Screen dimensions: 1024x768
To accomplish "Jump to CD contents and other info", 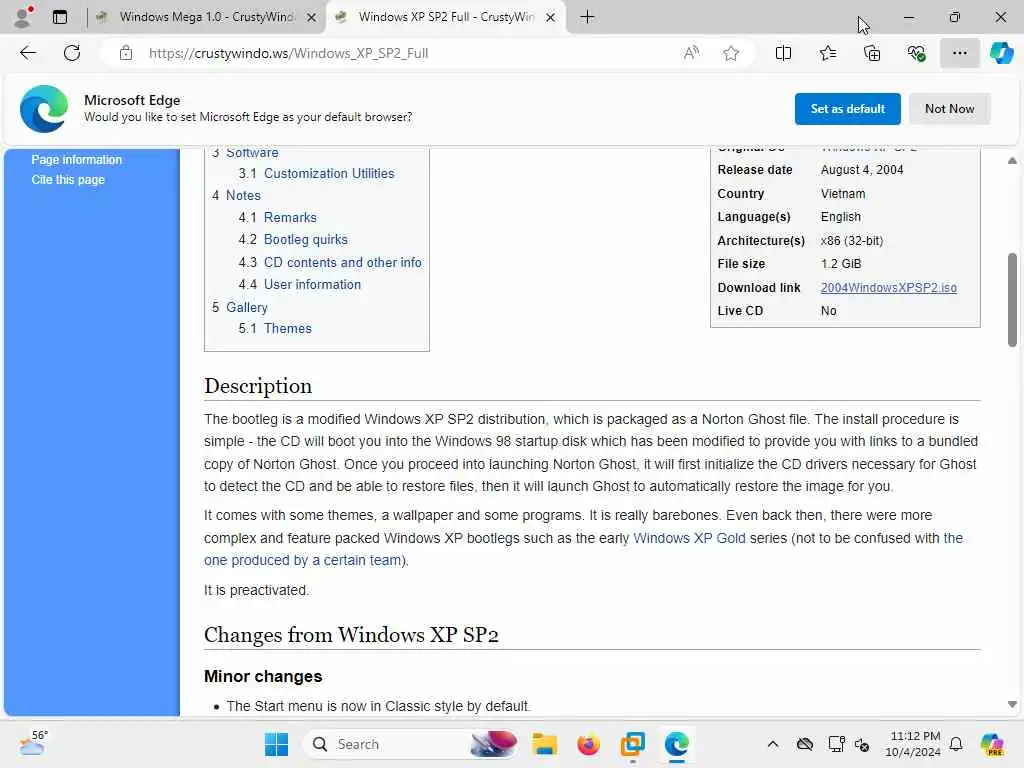I will 343,262.
